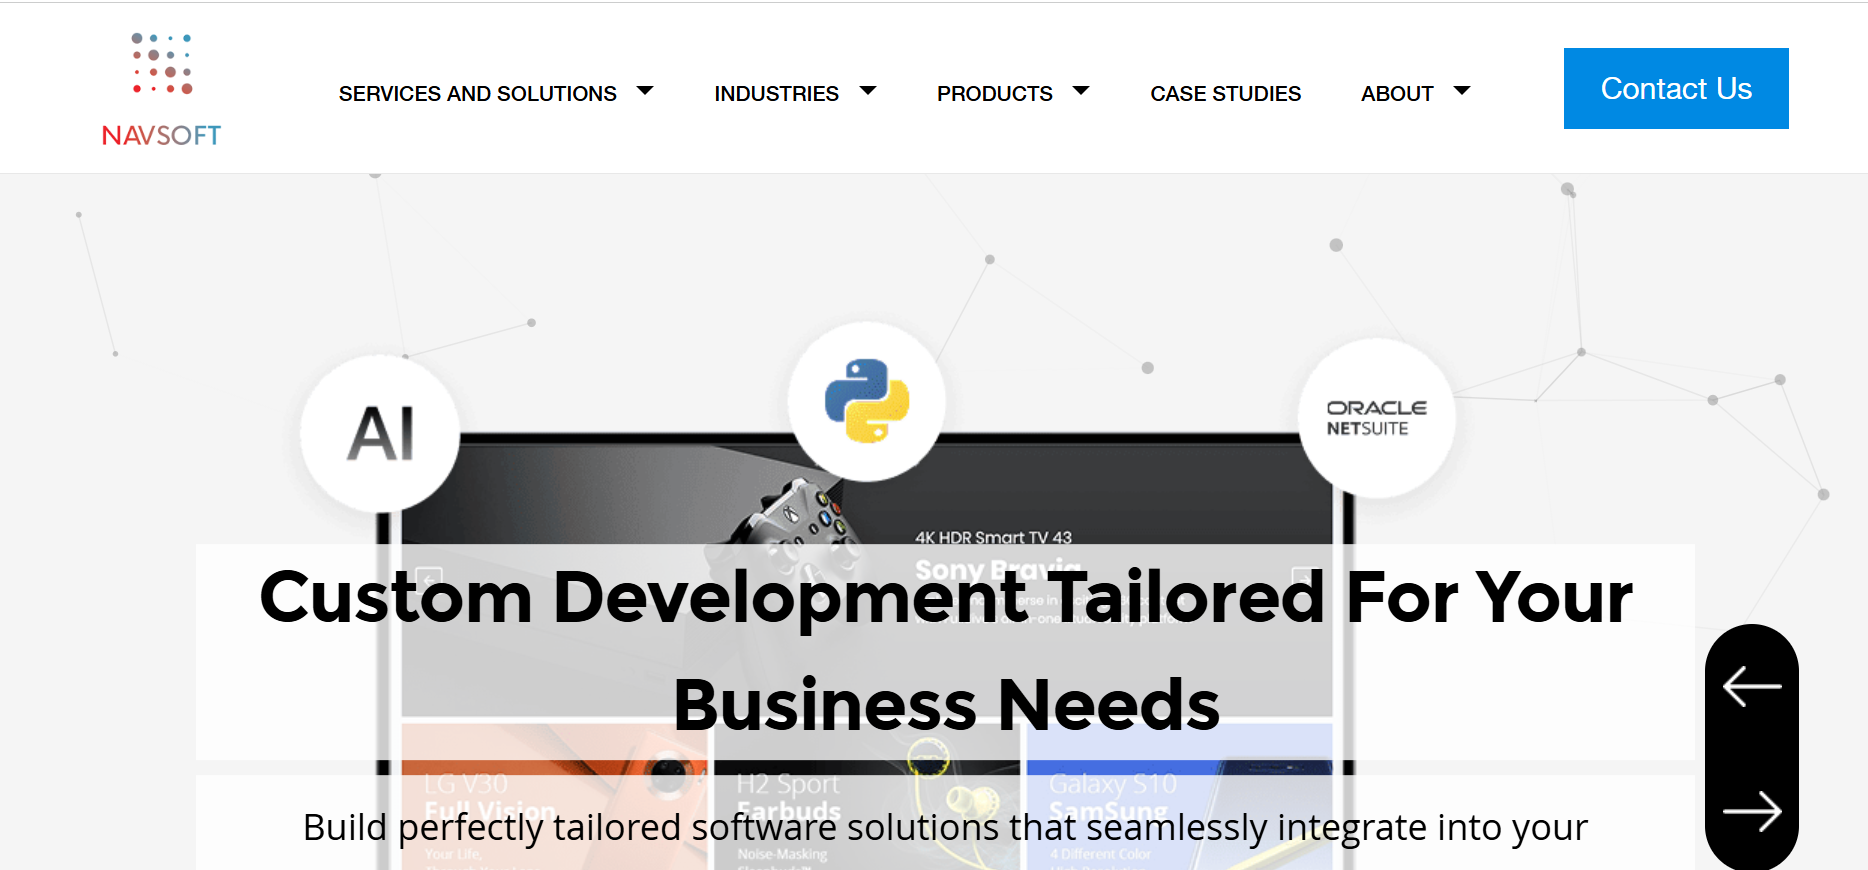Open the Products menu label
1868x870 pixels.
994,93
